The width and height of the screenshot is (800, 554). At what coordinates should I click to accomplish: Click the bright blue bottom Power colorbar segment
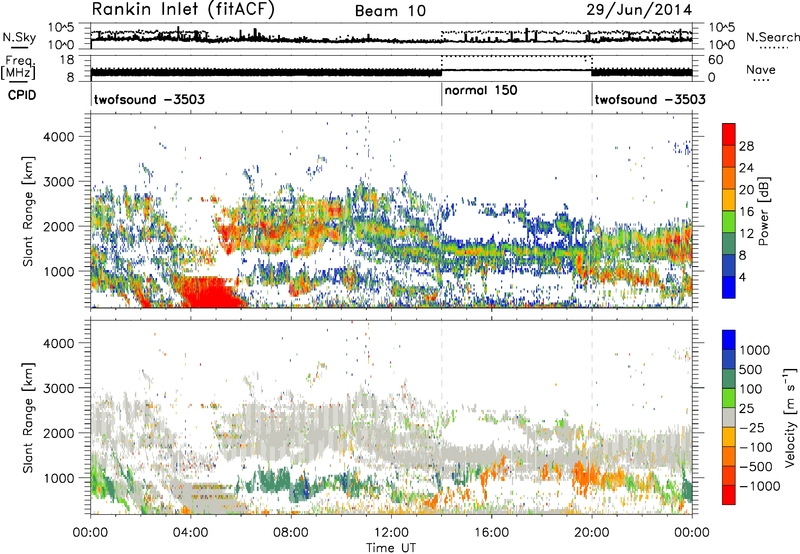[x=729, y=287]
